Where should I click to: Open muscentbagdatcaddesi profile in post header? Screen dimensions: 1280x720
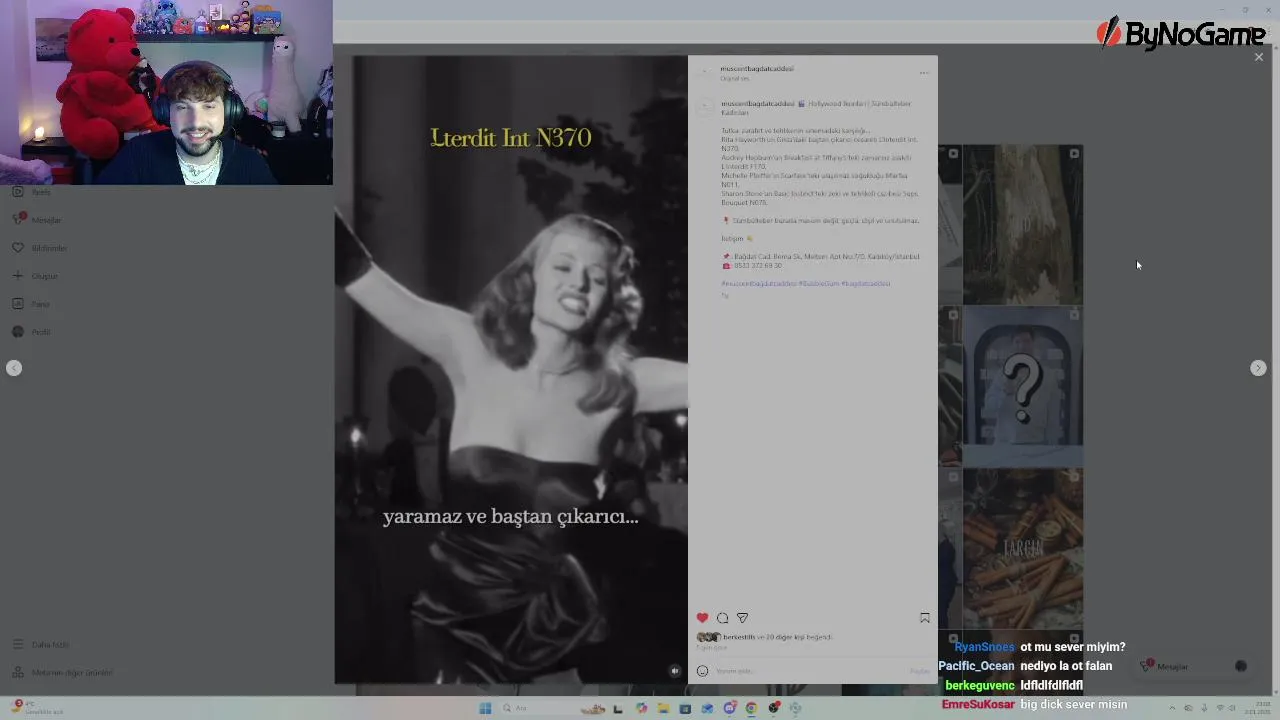point(757,69)
